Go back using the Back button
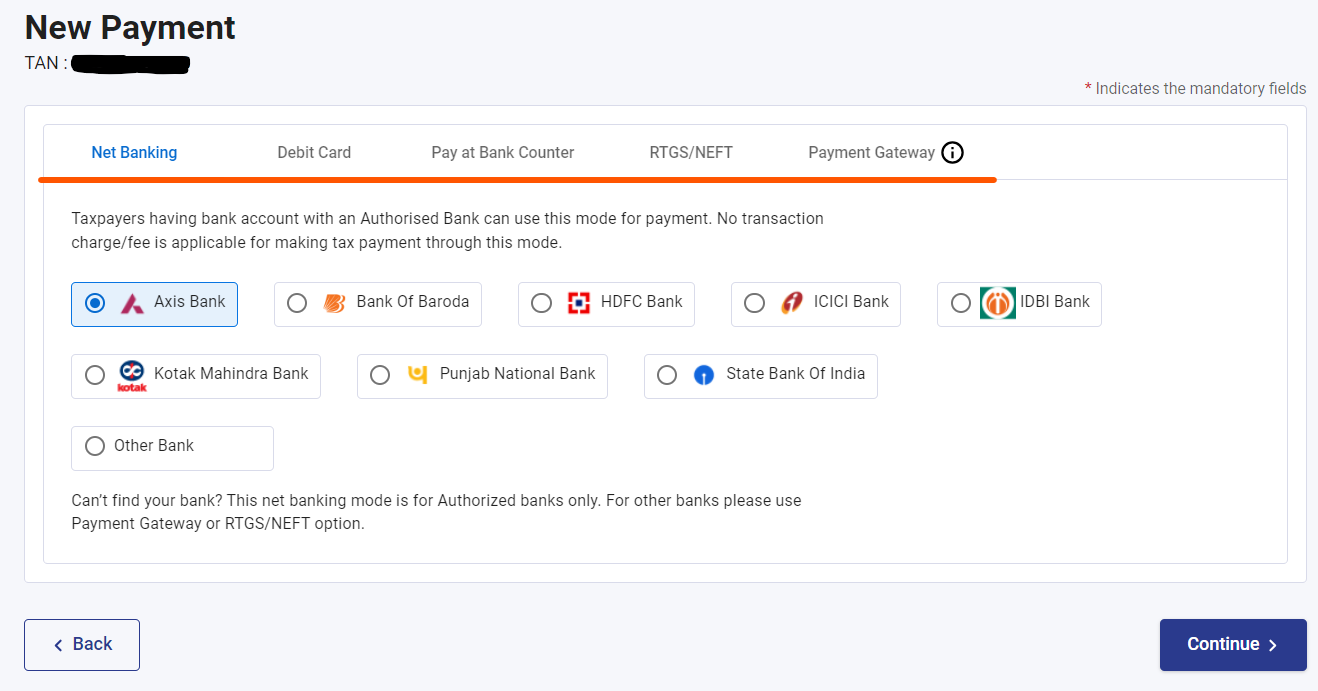 click(x=81, y=644)
